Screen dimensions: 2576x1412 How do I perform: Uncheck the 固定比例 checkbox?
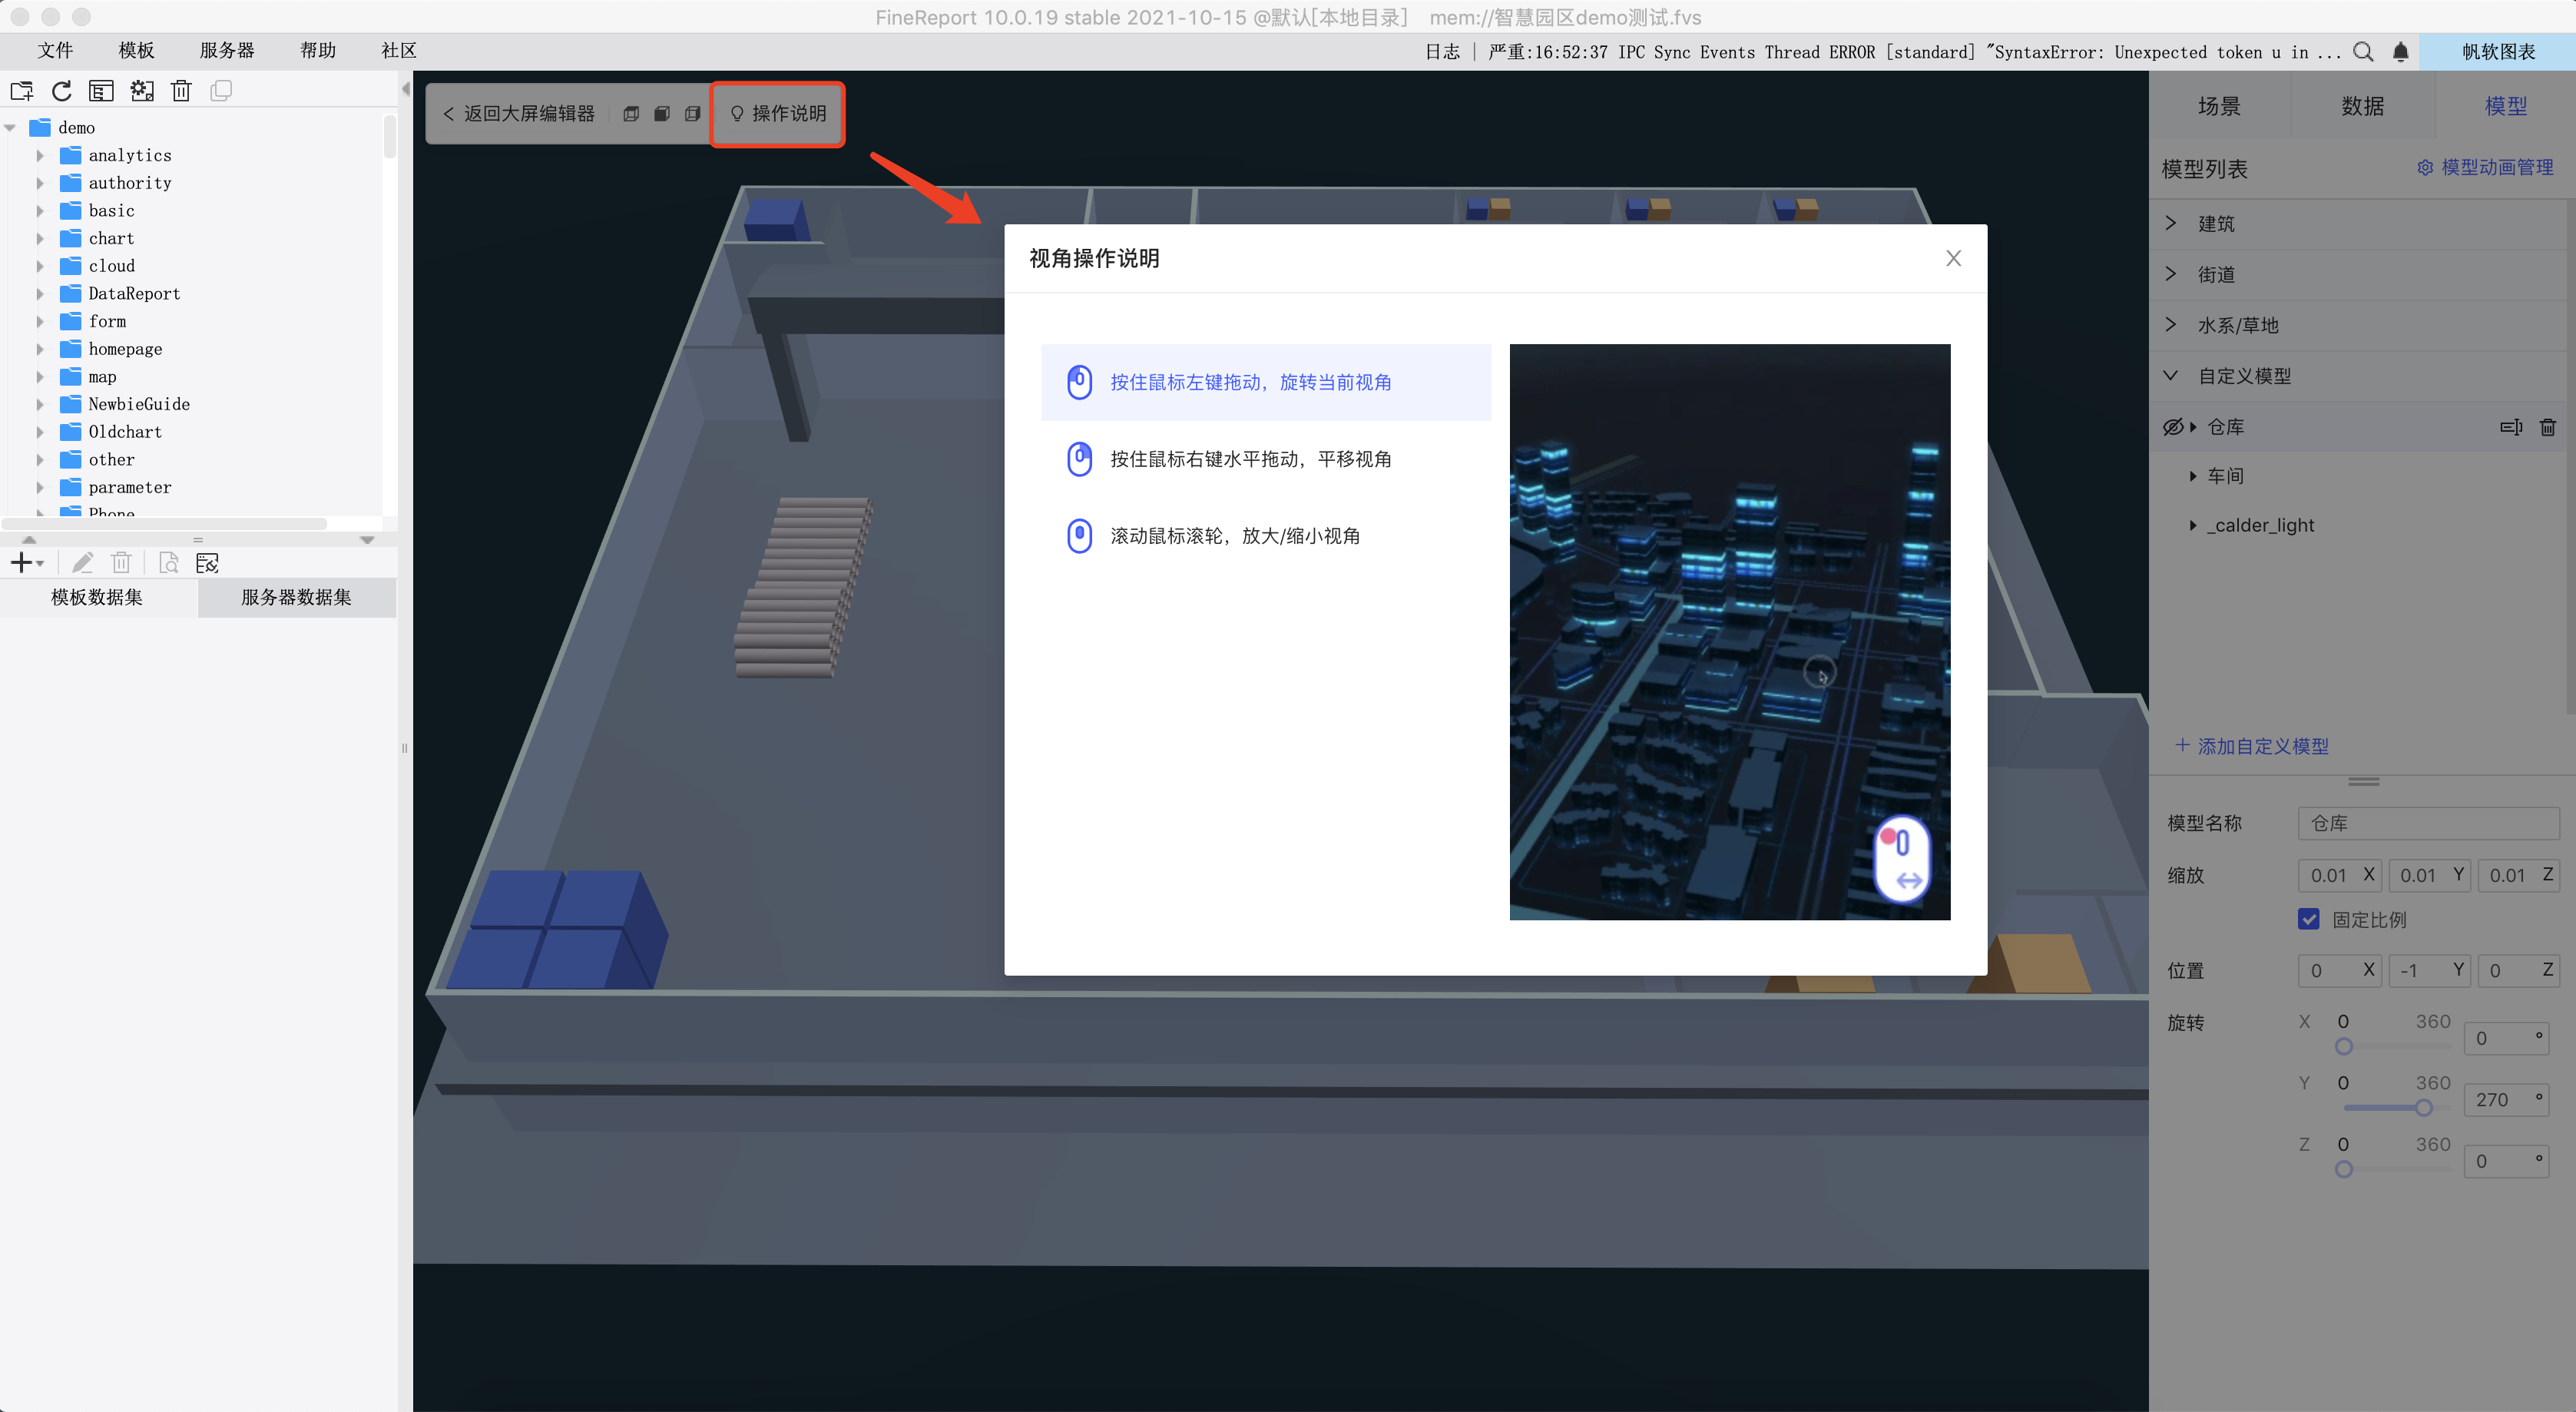coord(2308,919)
